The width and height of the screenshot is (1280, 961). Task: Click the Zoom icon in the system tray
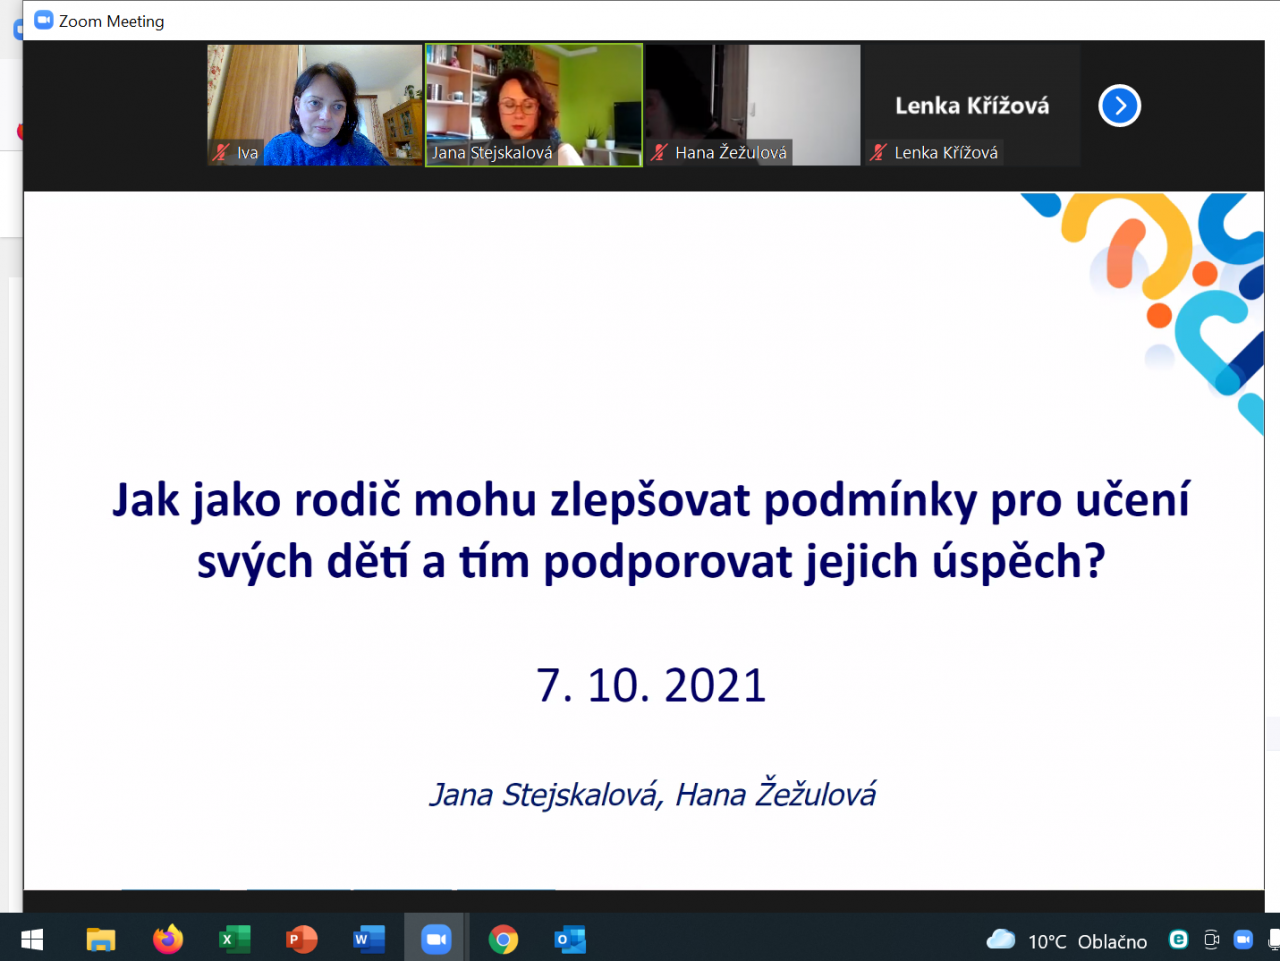coord(1243,939)
